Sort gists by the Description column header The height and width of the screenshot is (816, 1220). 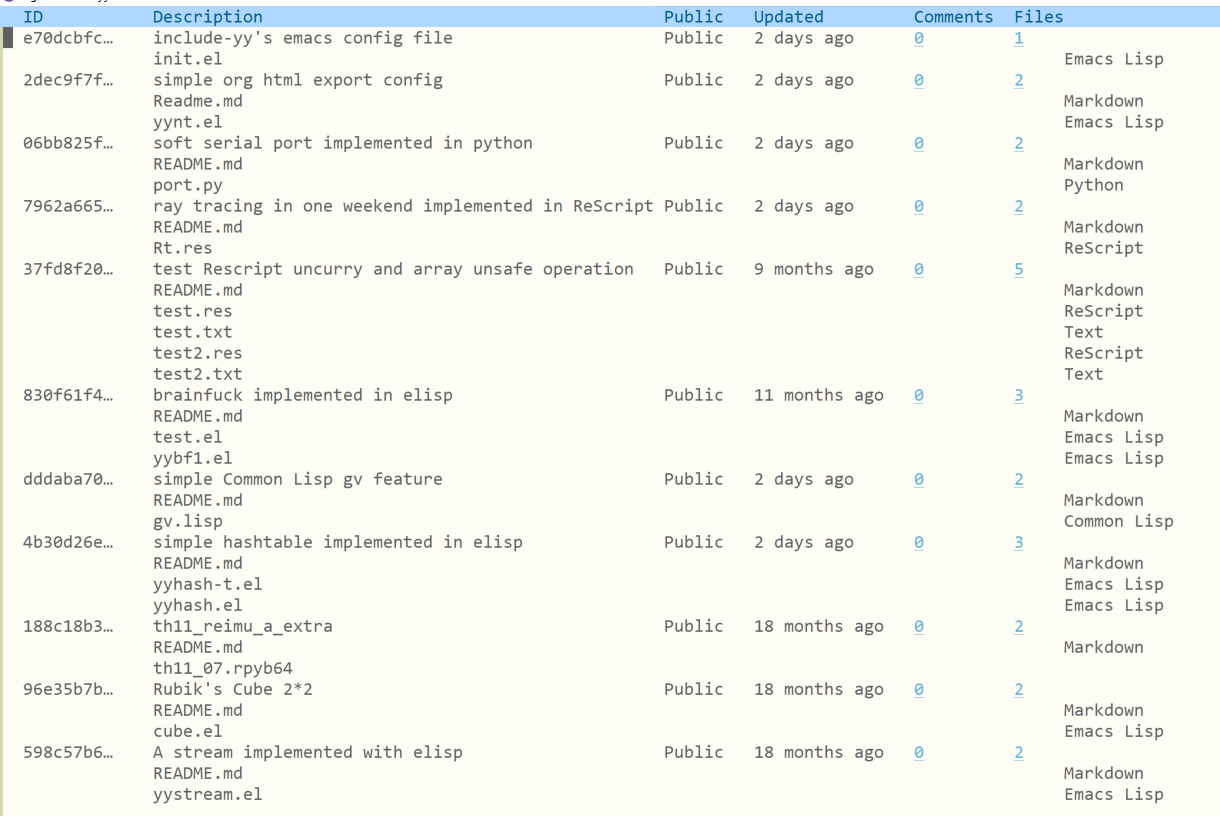click(x=208, y=16)
